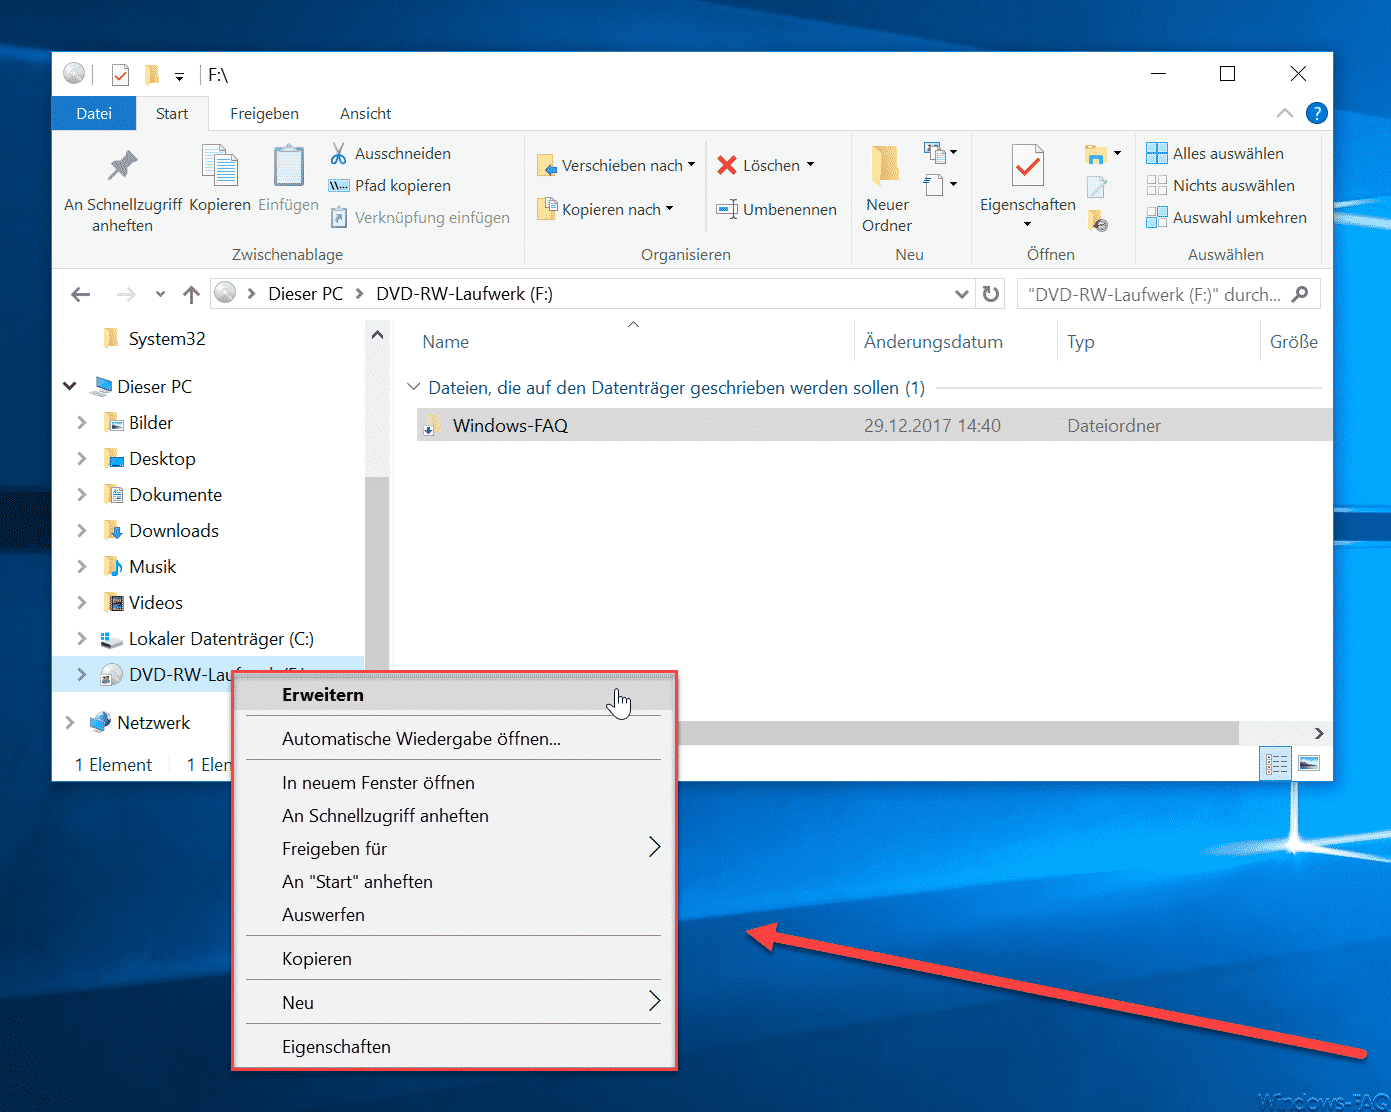This screenshot has height=1112, width=1391.
Task: Click the Umbenennen button
Action: (776, 209)
